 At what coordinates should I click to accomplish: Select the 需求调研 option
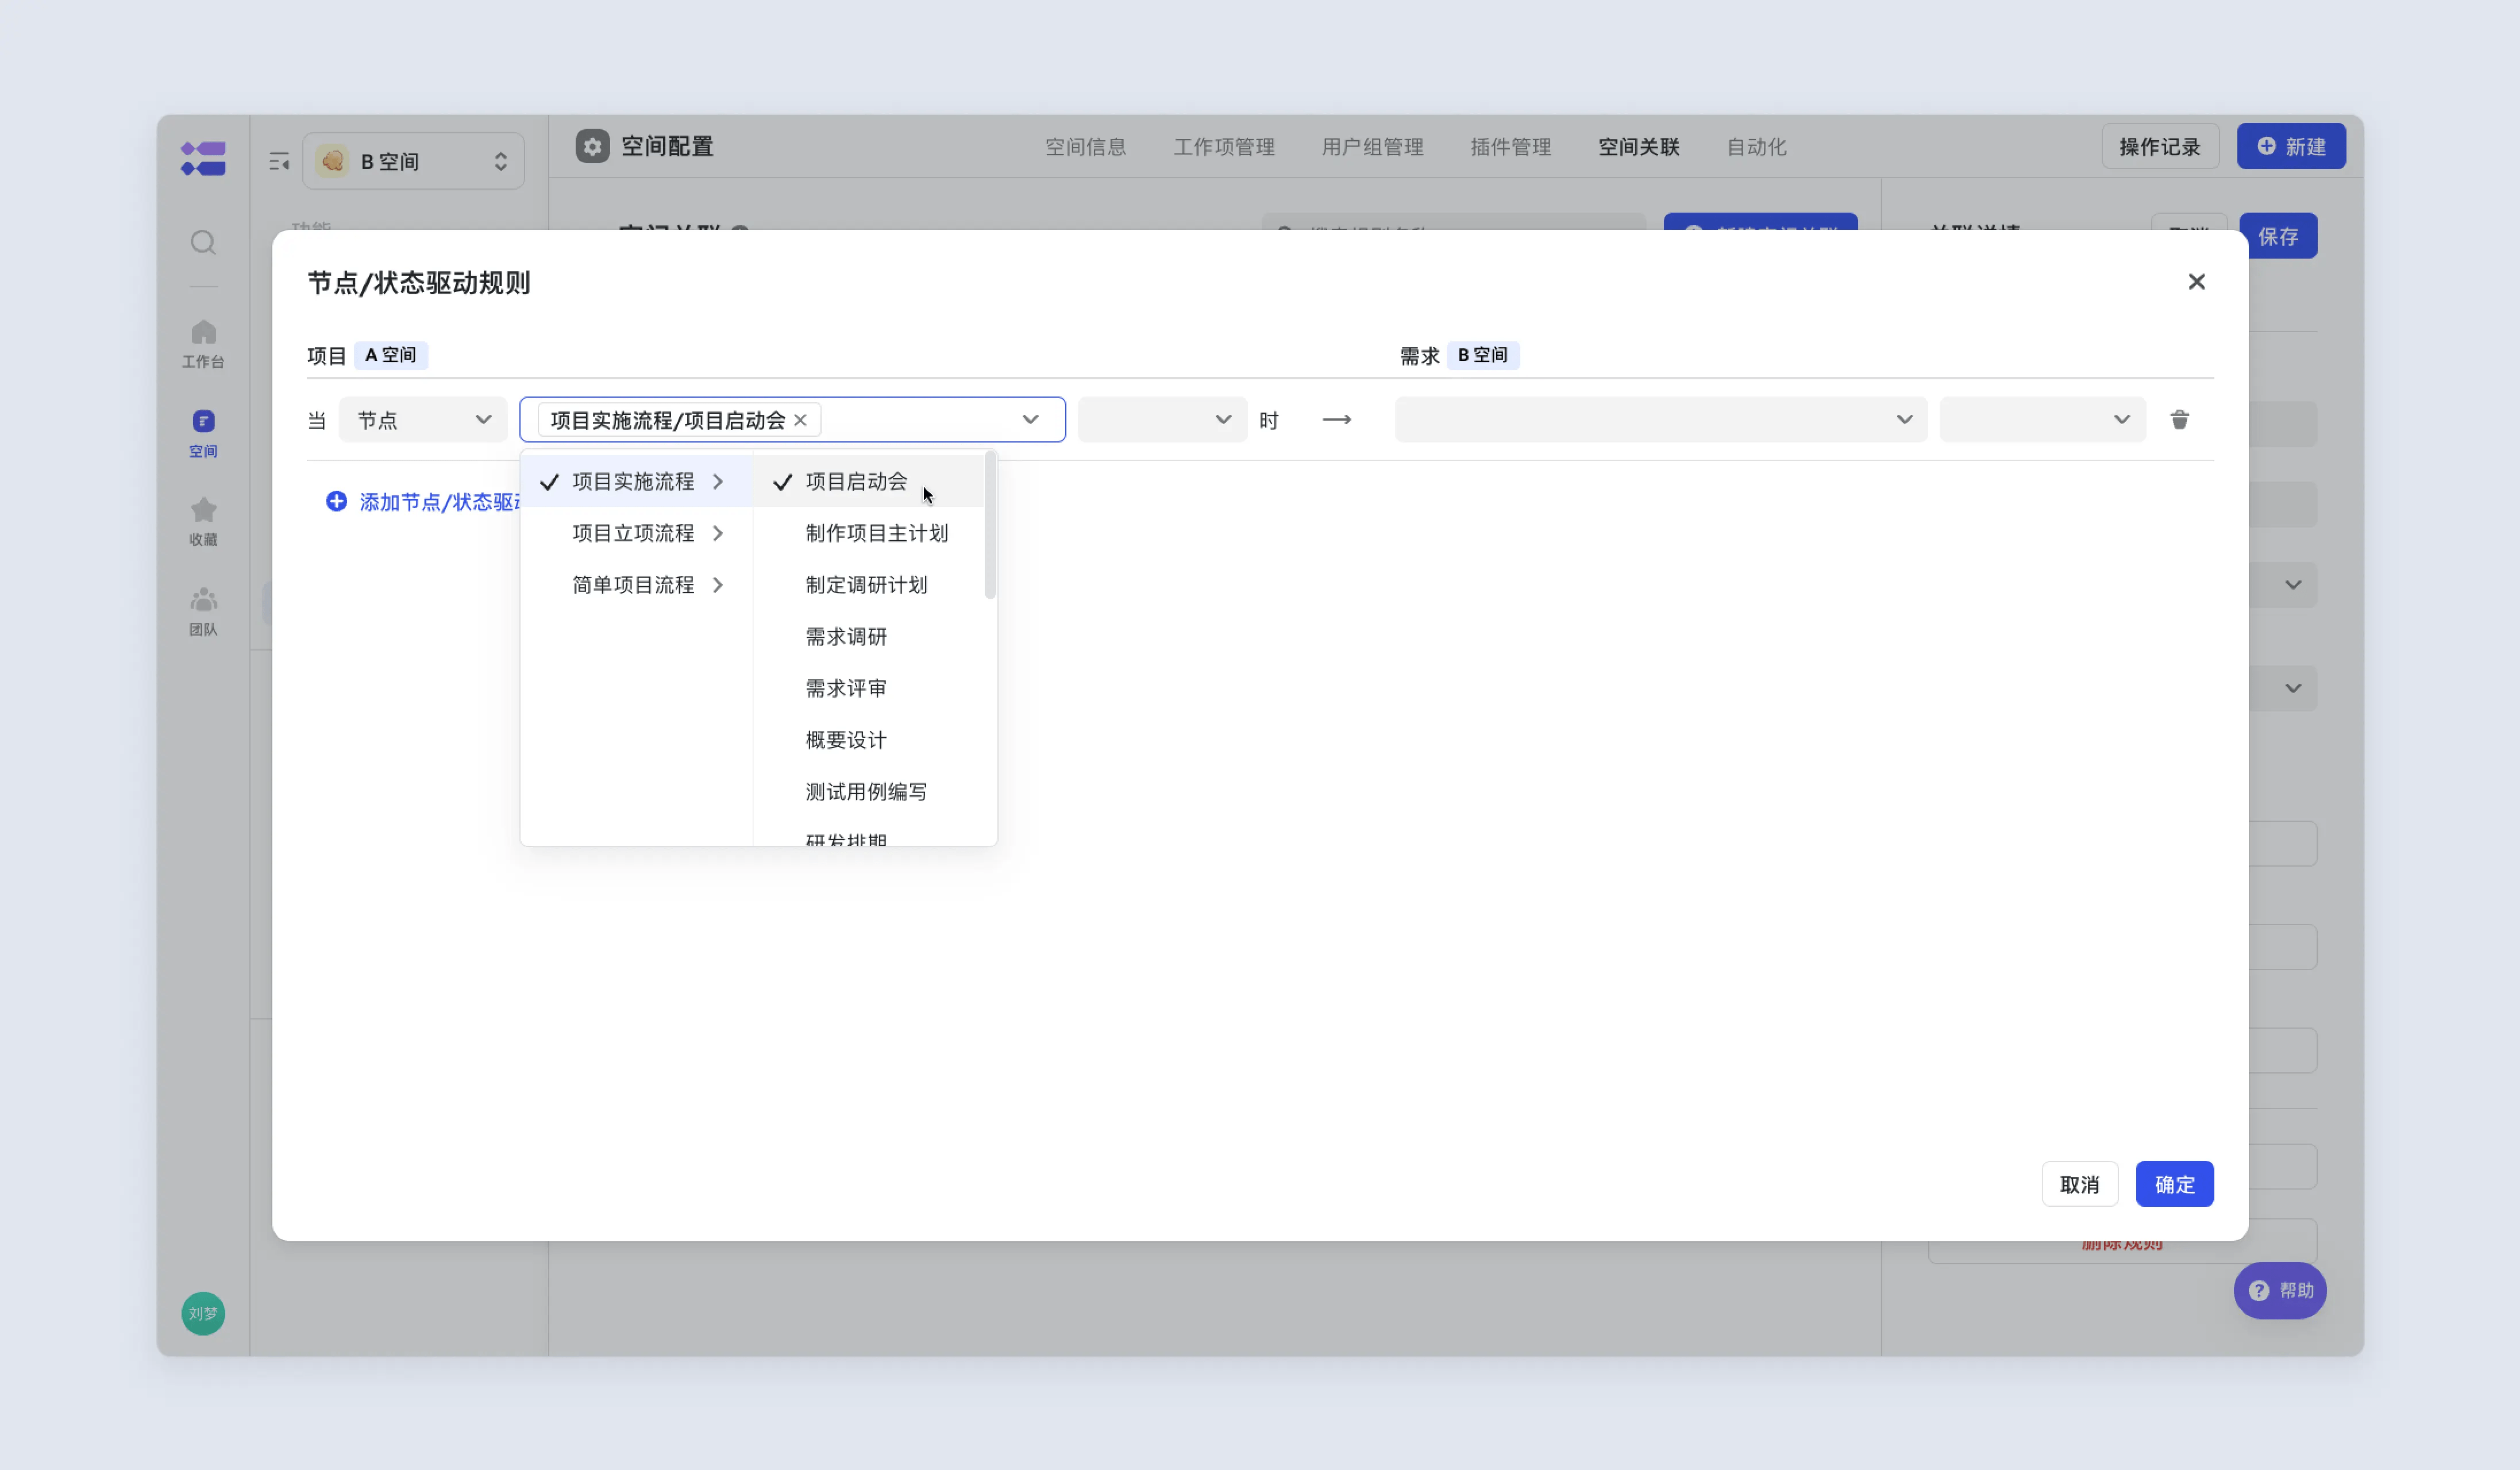tap(868, 637)
